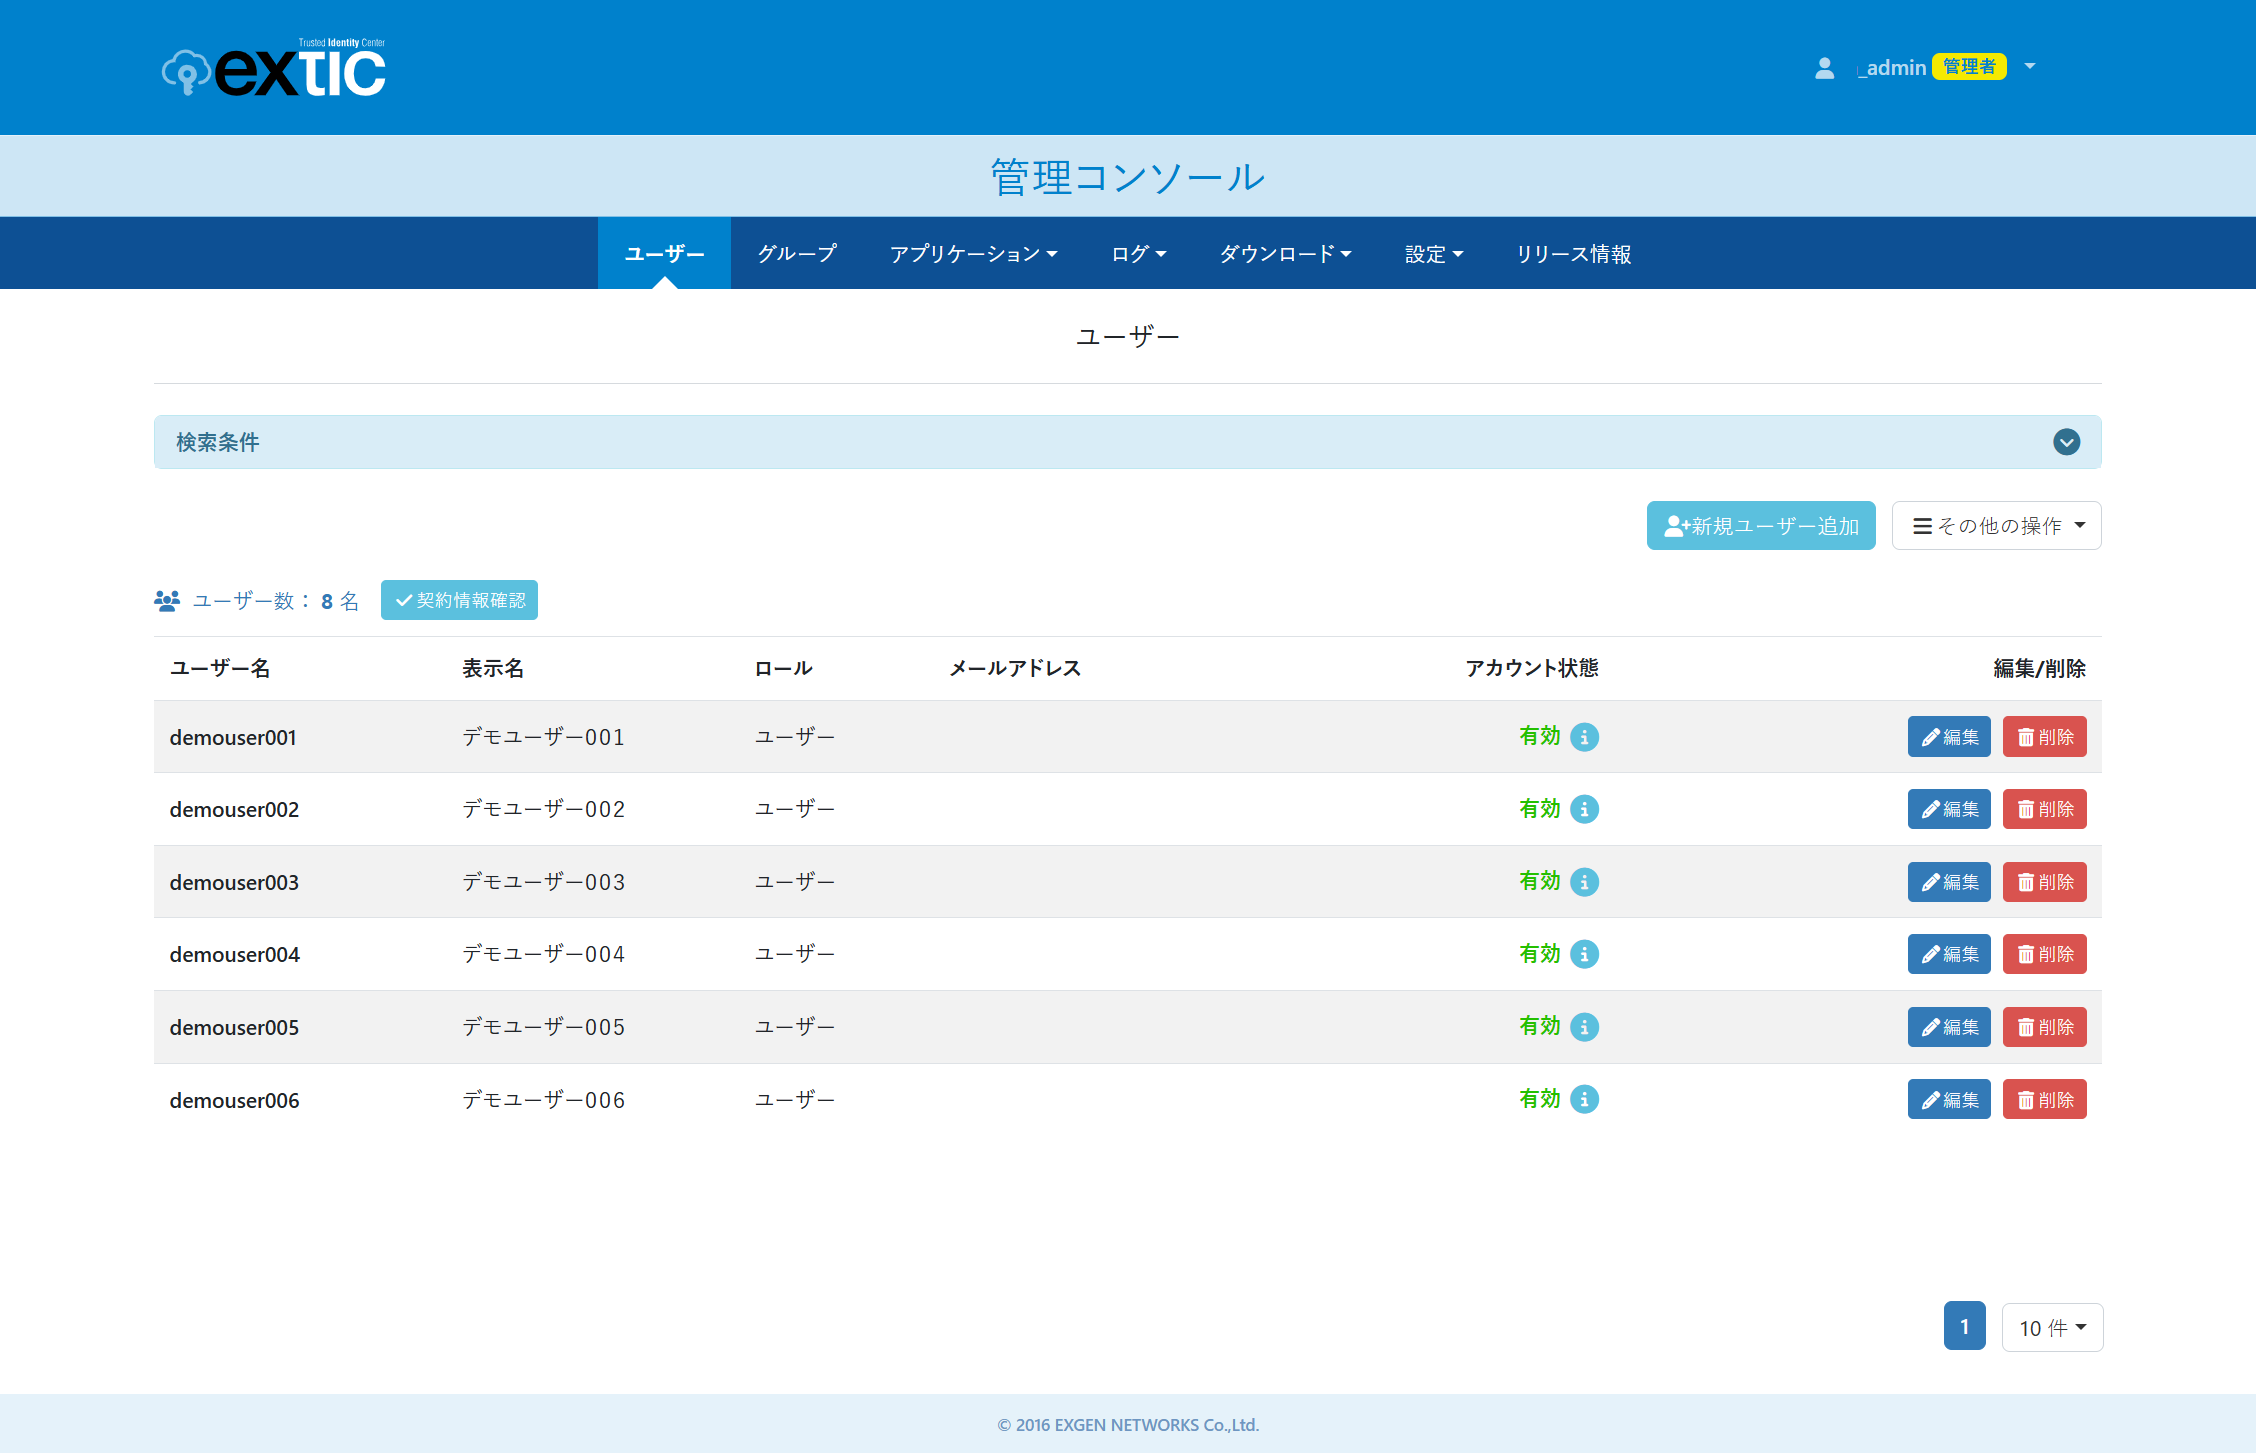Viewport: 2256px width, 1453px height.
Task: Click display name デモユーザー004
Action: (x=543, y=954)
